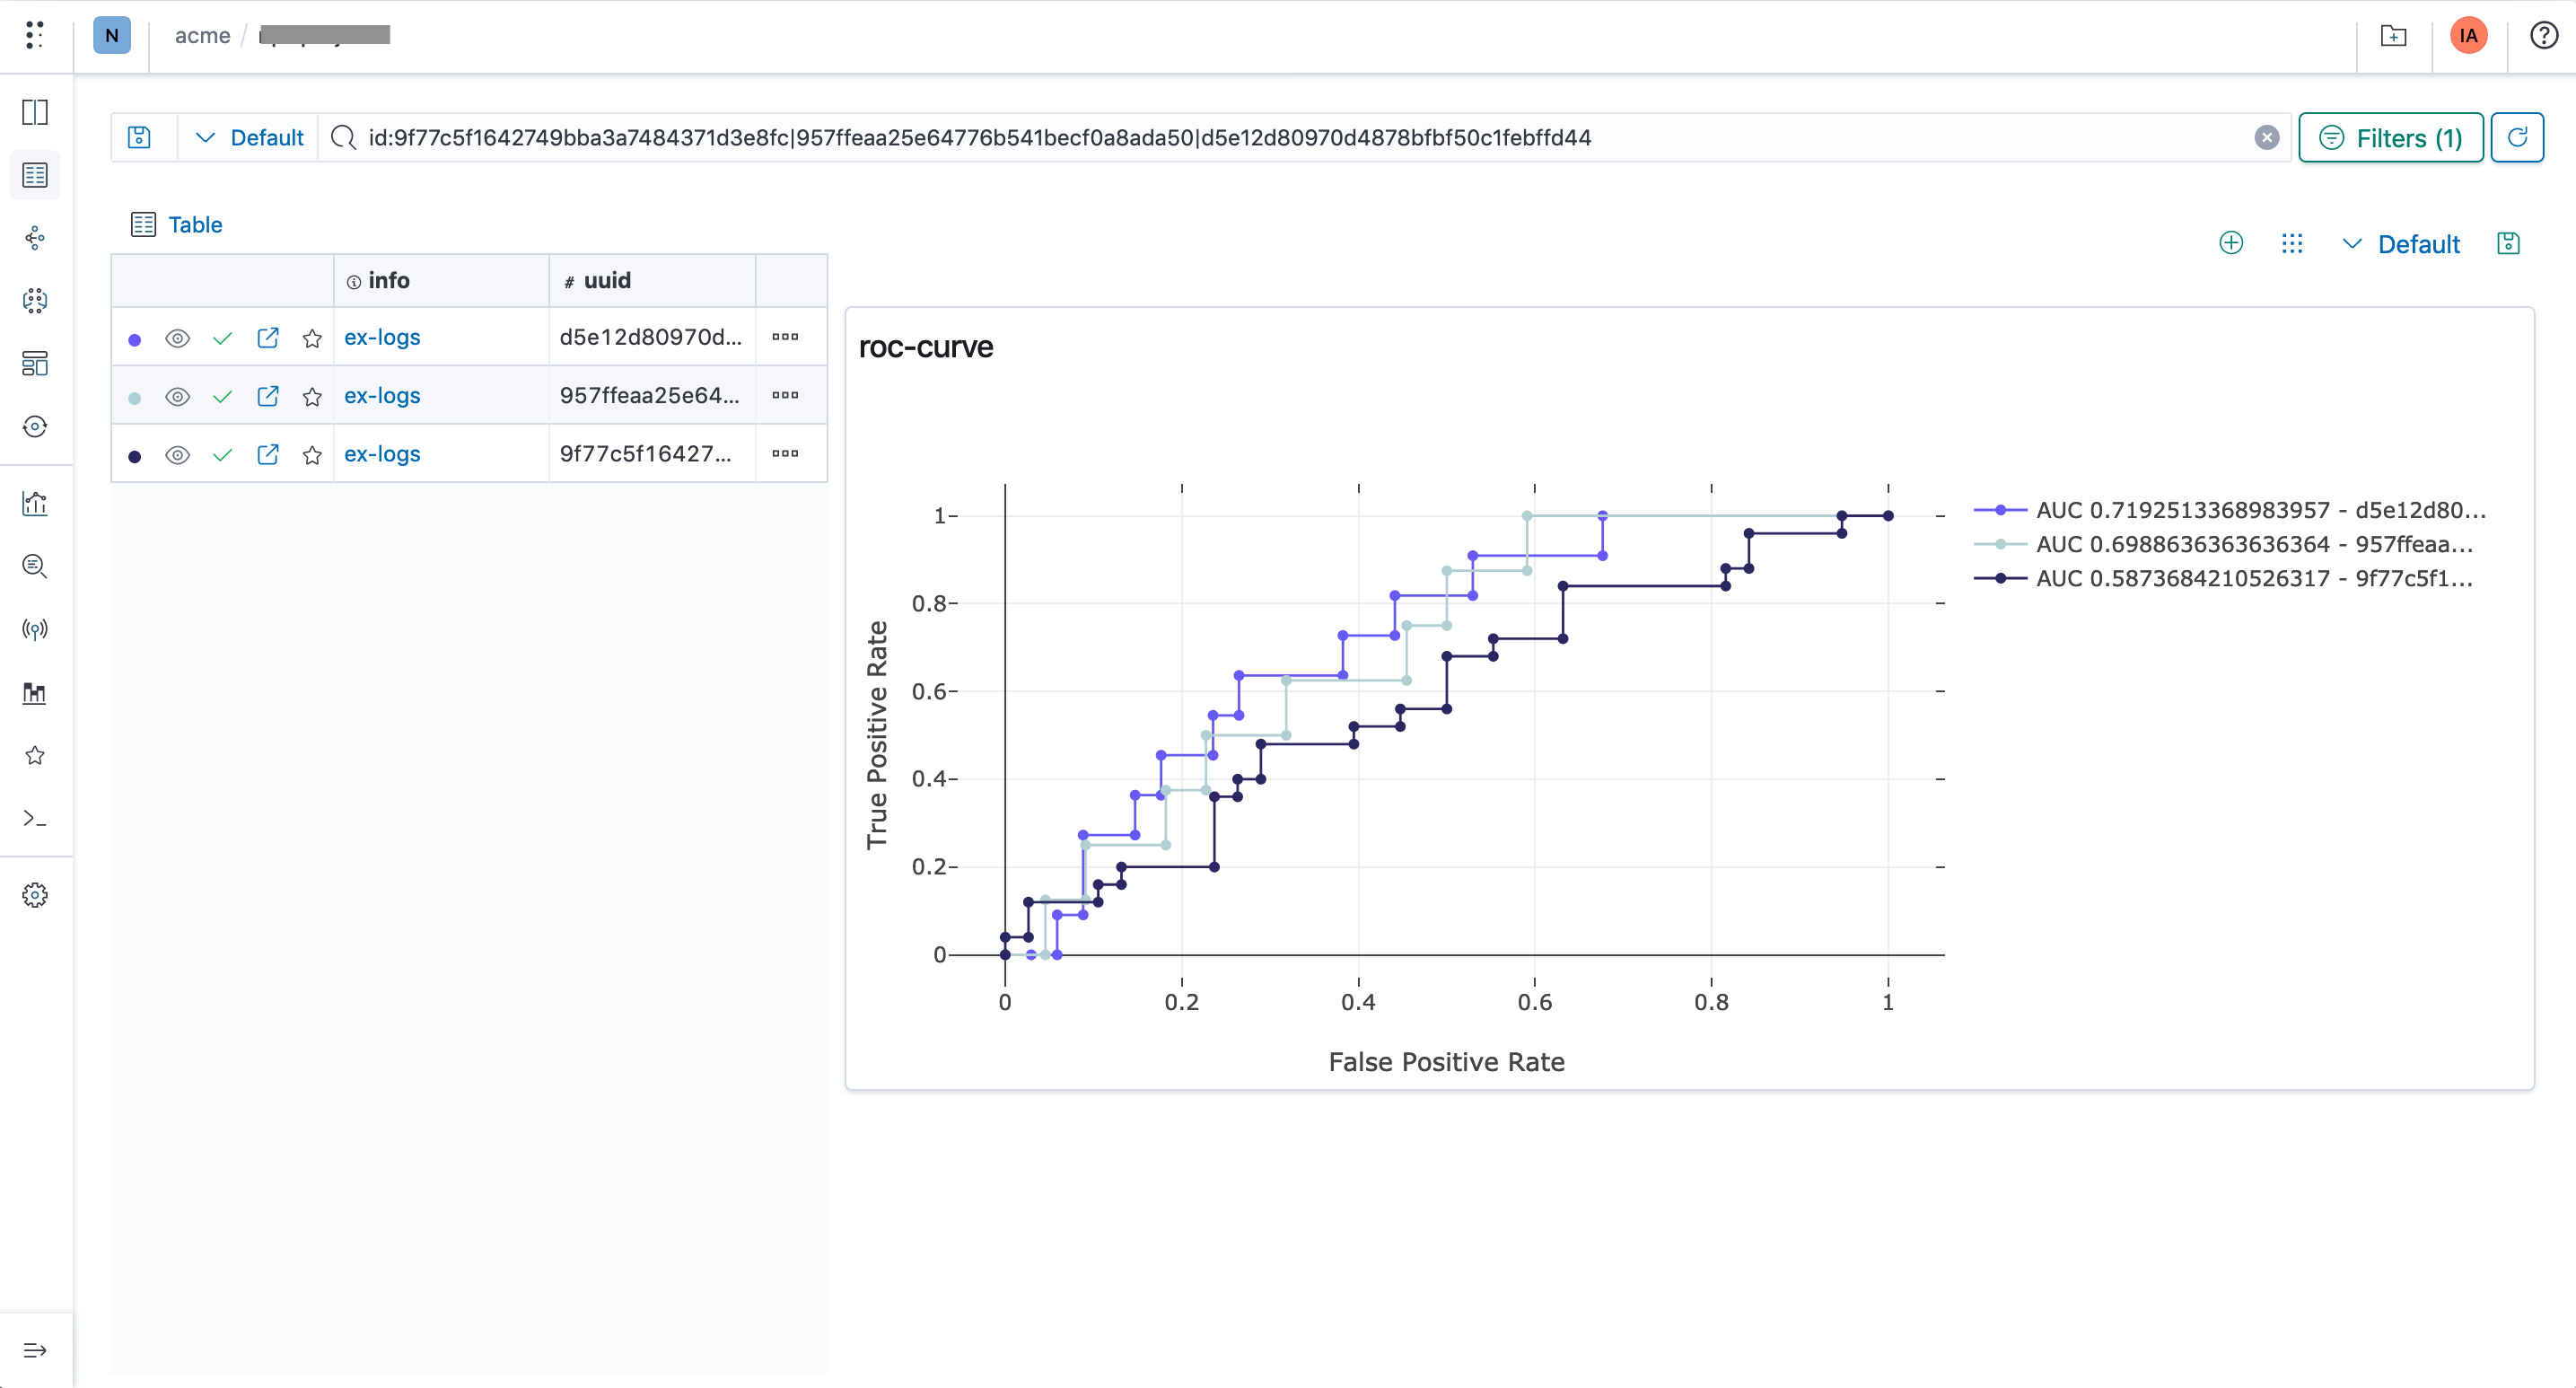Add a new chart with plus circle icon
The width and height of the screenshot is (2576, 1388).
(2231, 243)
